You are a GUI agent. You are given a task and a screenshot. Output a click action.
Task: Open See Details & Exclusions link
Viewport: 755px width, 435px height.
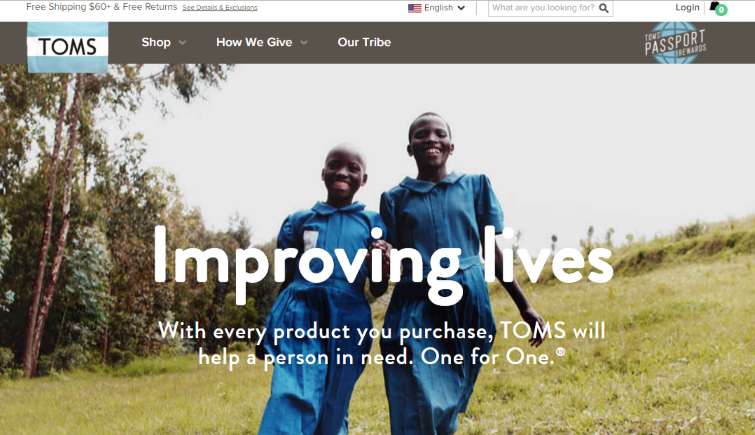click(220, 8)
